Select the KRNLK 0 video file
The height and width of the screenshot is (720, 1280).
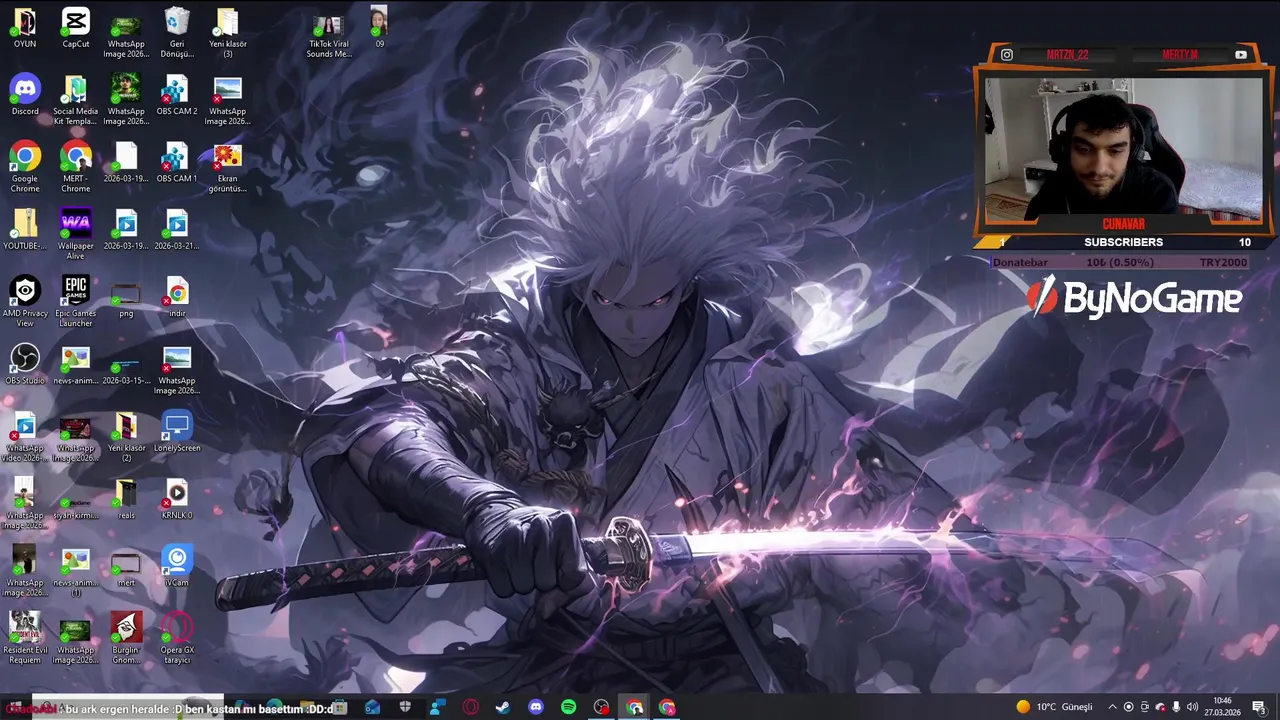(177, 498)
